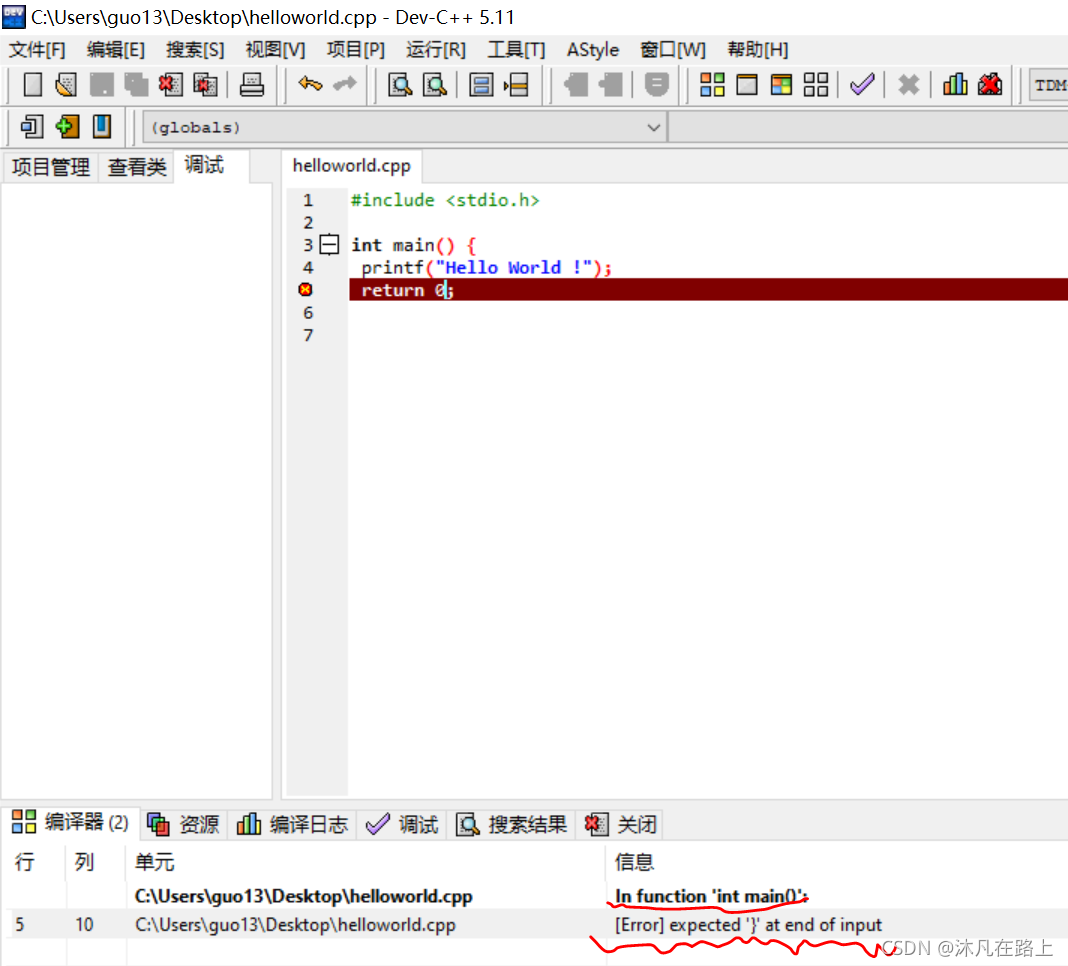Compile with the four-colored-squares icon

coord(712,84)
